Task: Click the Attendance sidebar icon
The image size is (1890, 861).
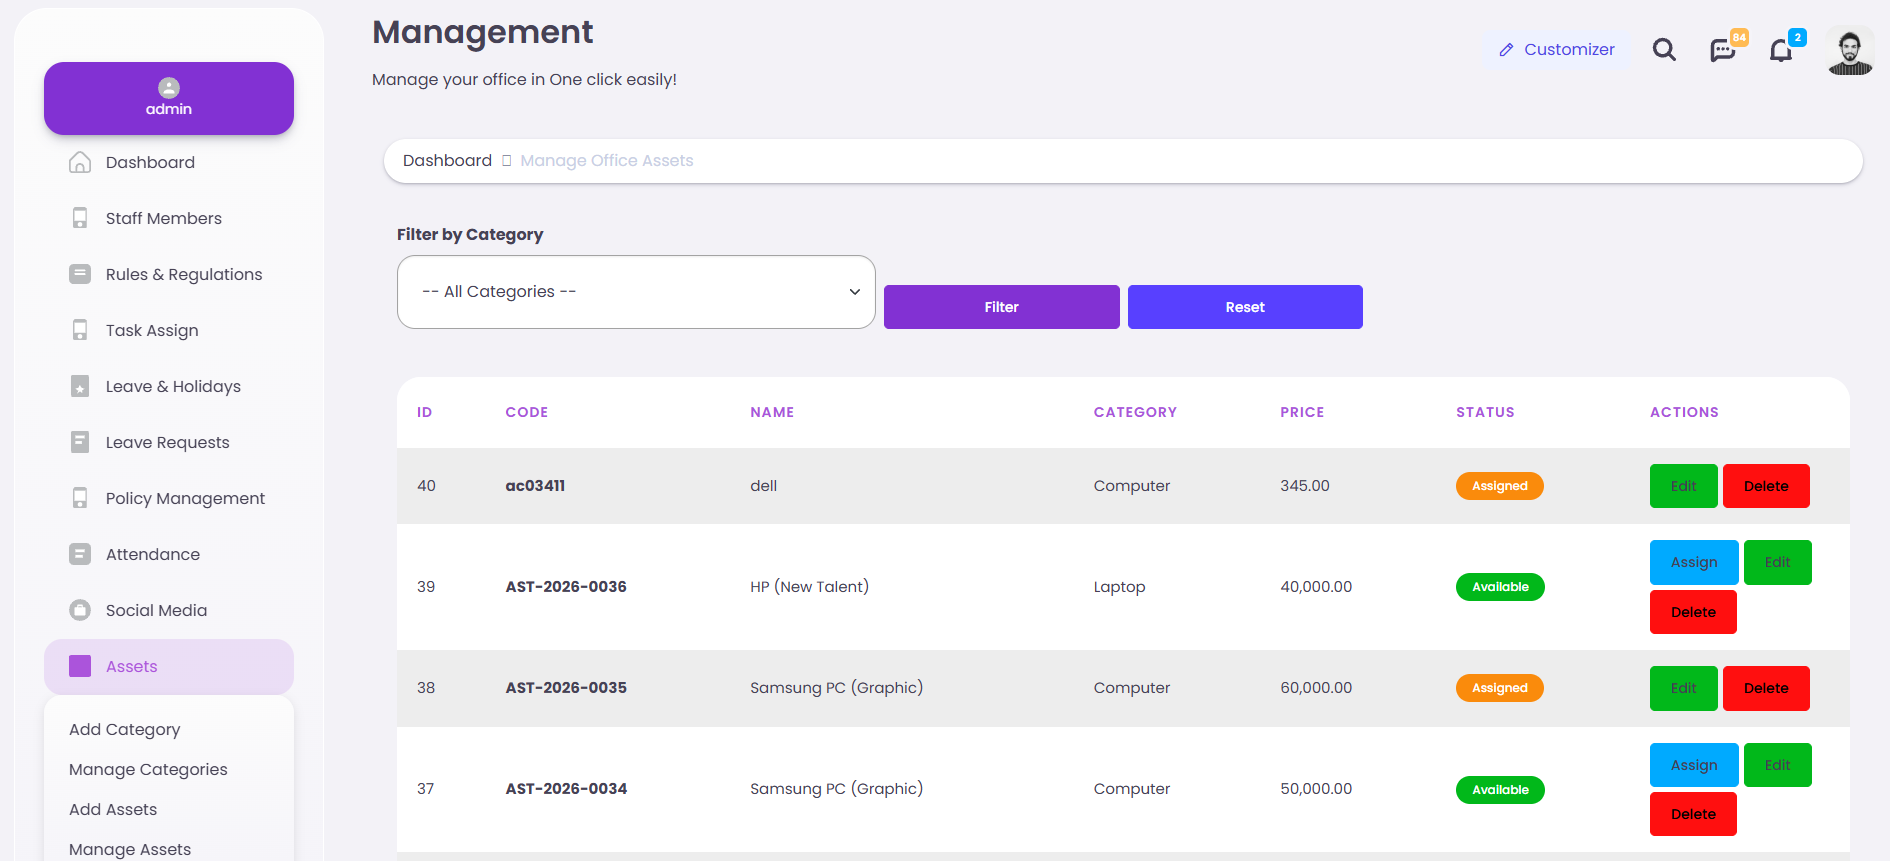Action: (80, 554)
